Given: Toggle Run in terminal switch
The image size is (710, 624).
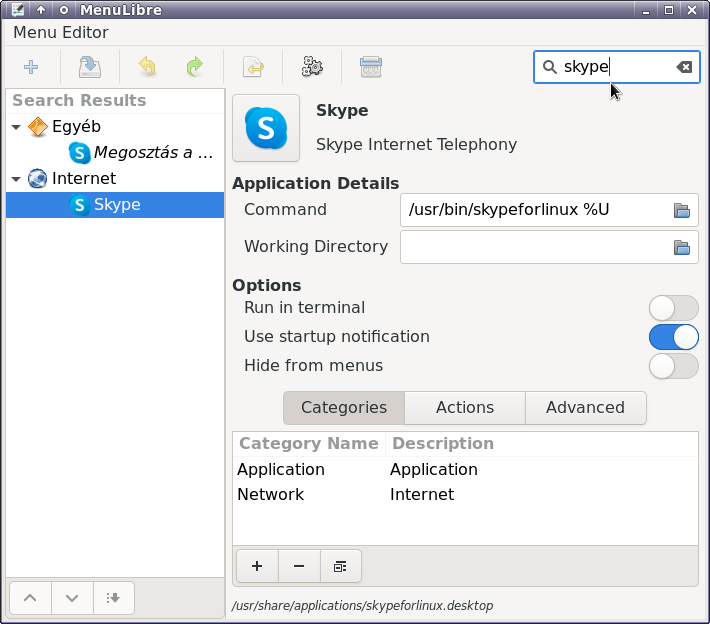Looking at the screenshot, I should pos(673,308).
